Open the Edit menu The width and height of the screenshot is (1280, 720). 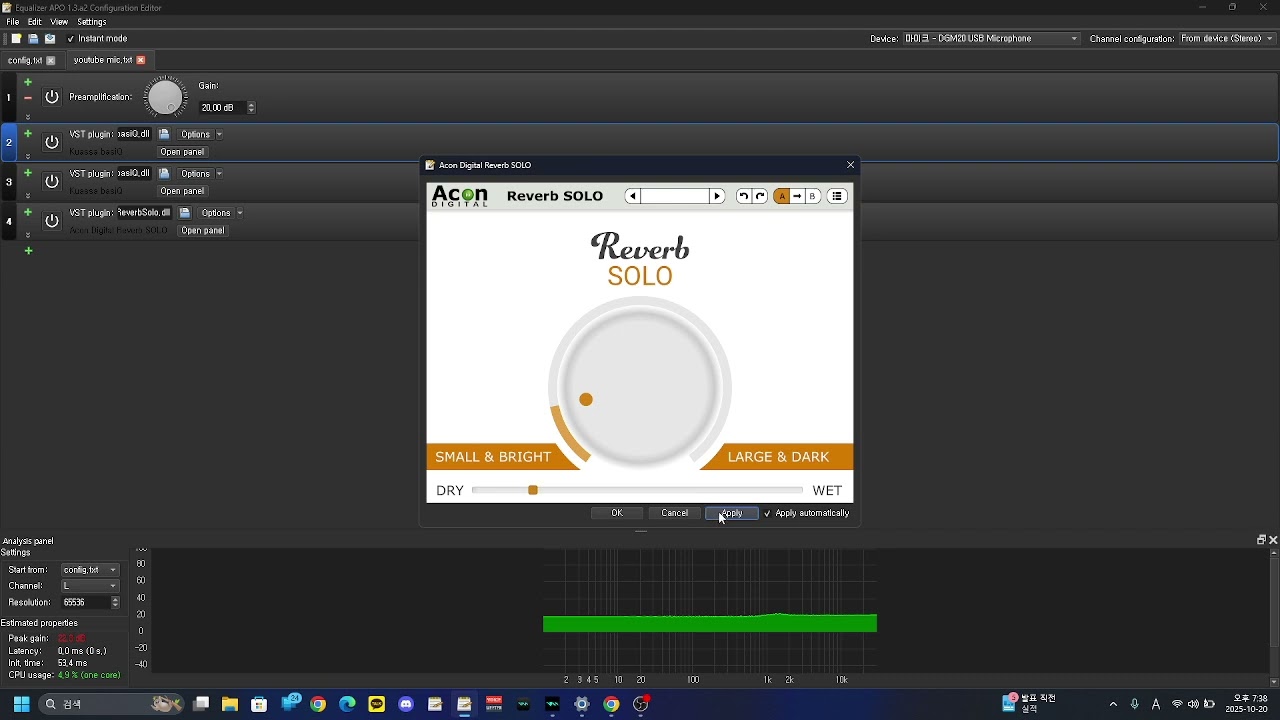tap(35, 22)
